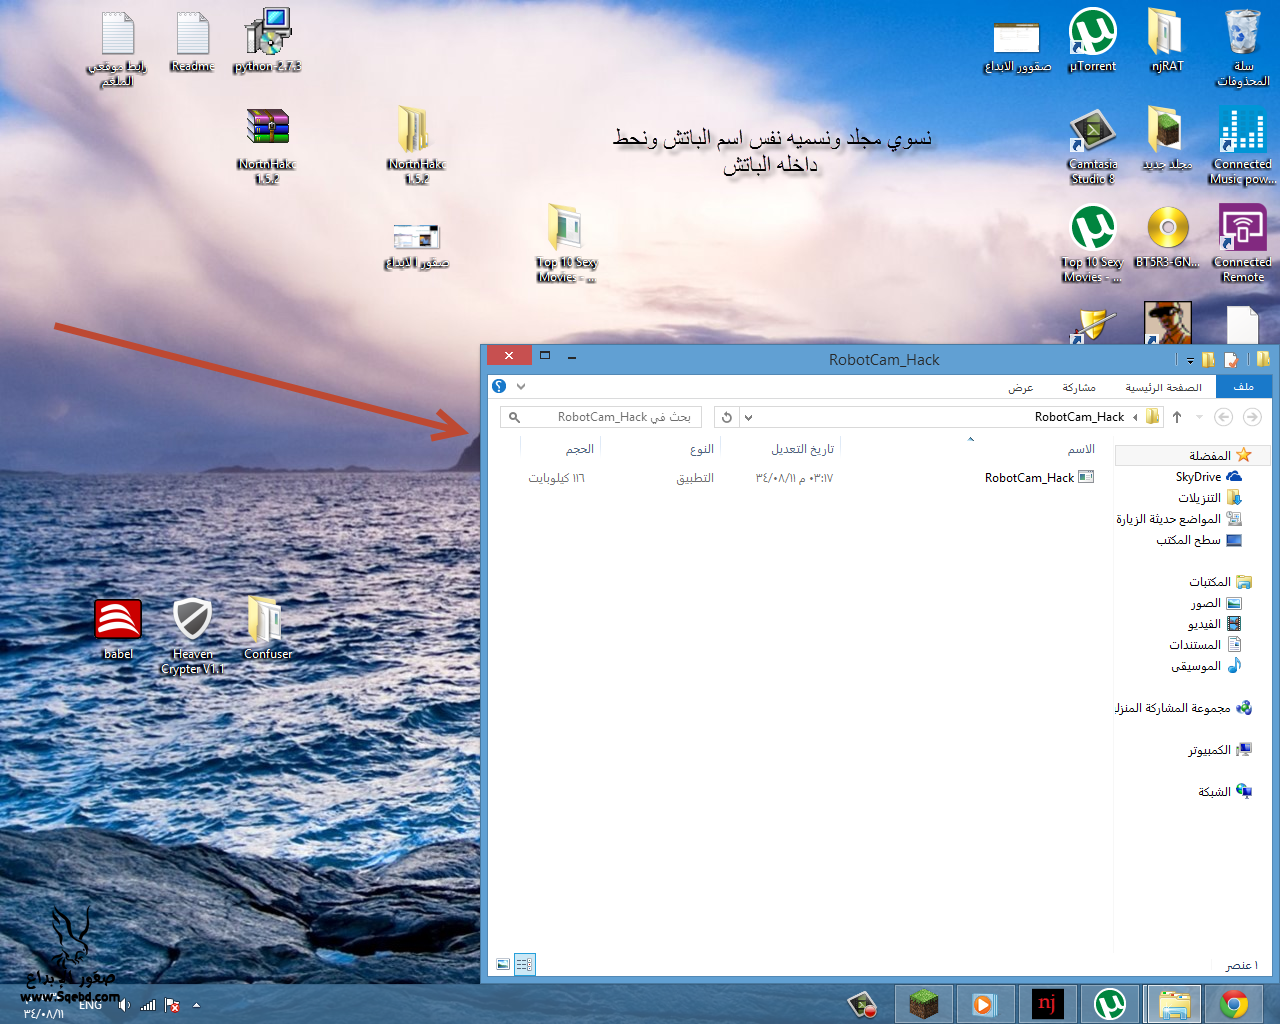Switch to the عرض (View) ribbon tab
Image resolution: width=1280 pixels, height=1024 pixels.
1020,386
